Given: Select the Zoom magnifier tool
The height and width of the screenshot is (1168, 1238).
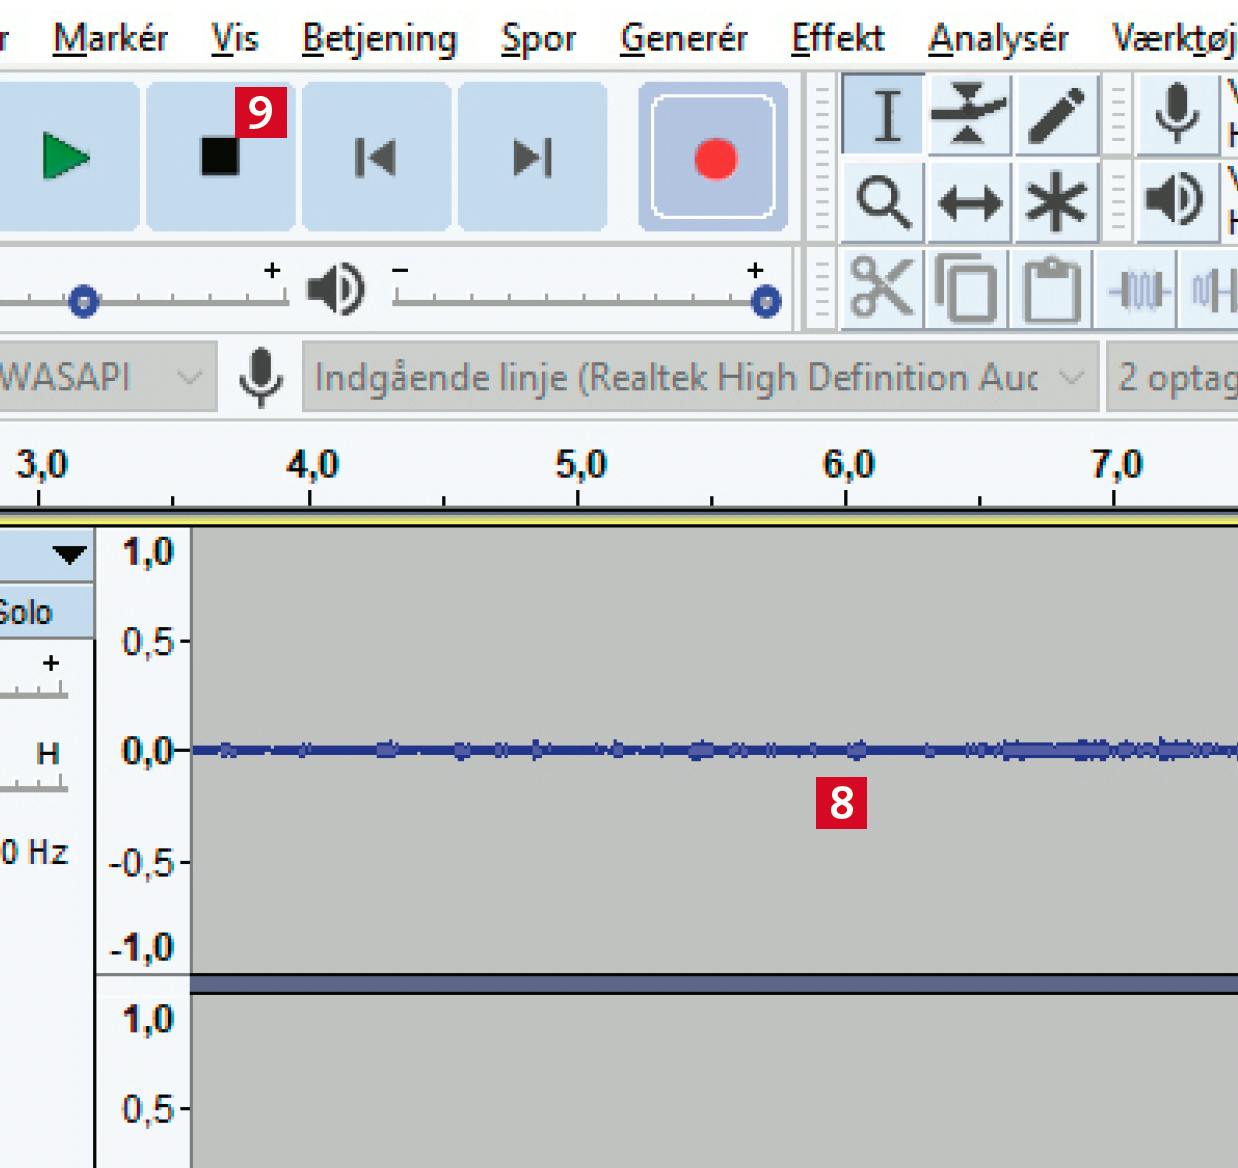Looking at the screenshot, I should point(885,203).
